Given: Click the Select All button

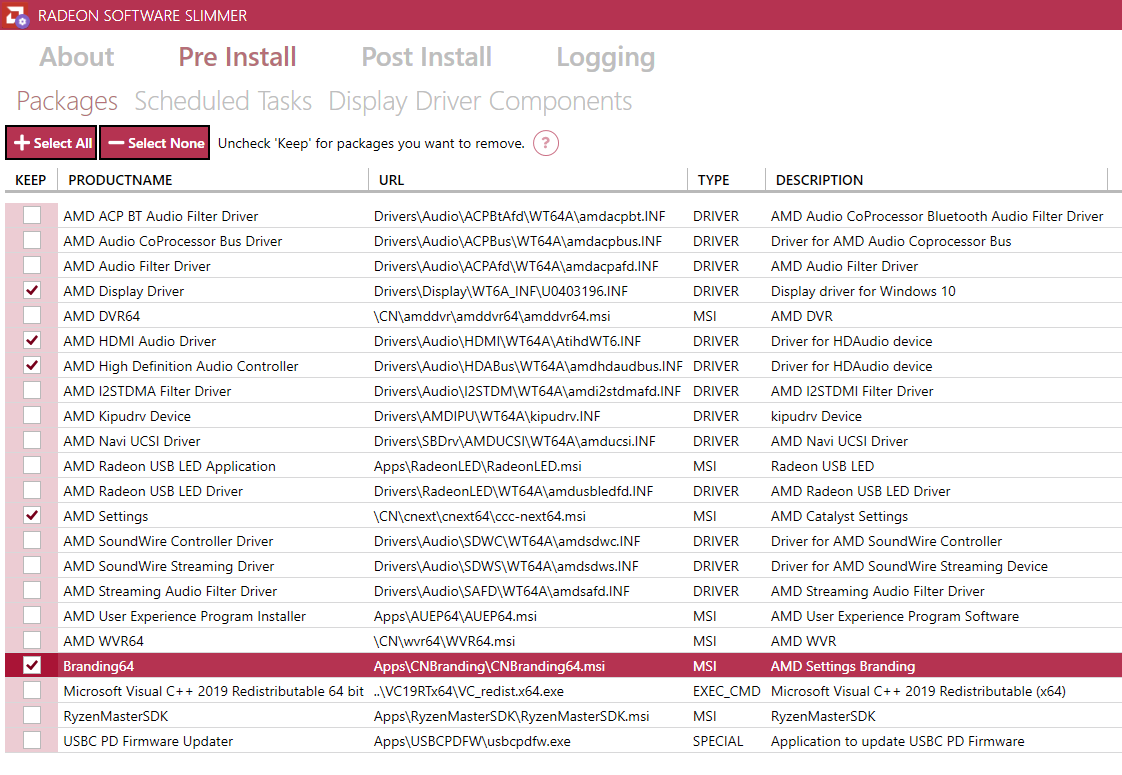Looking at the screenshot, I should [x=51, y=143].
